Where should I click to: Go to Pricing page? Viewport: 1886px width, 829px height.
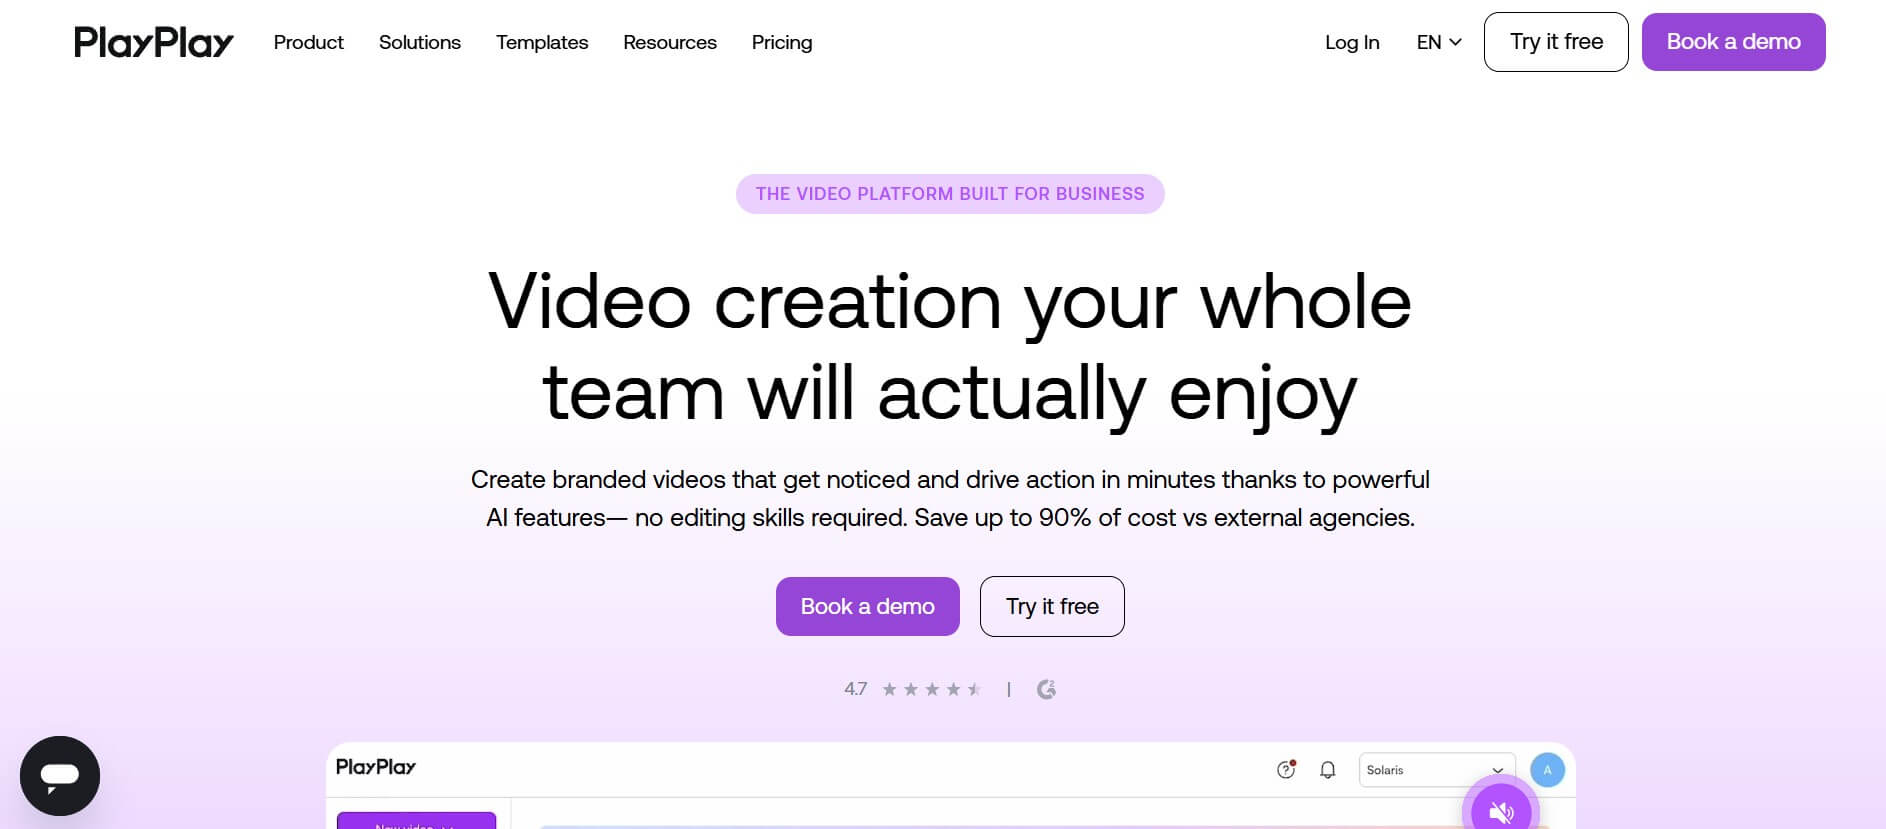click(782, 42)
